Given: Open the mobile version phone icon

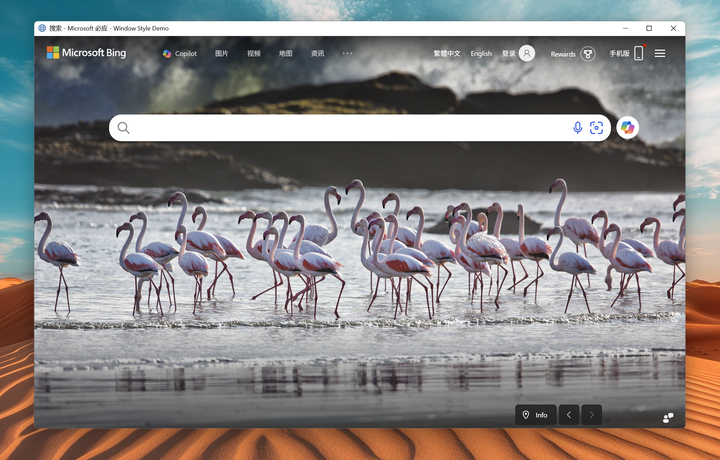Looking at the screenshot, I should click(x=639, y=54).
